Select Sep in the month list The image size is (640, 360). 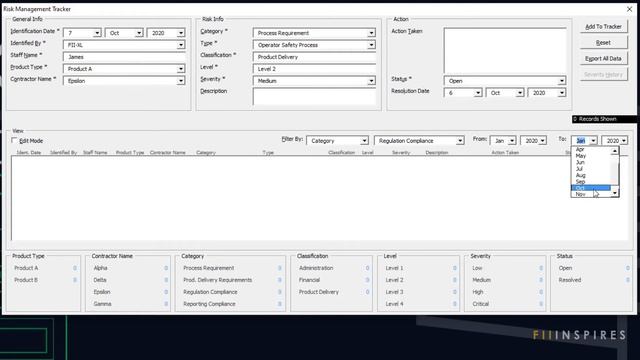[591, 182]
